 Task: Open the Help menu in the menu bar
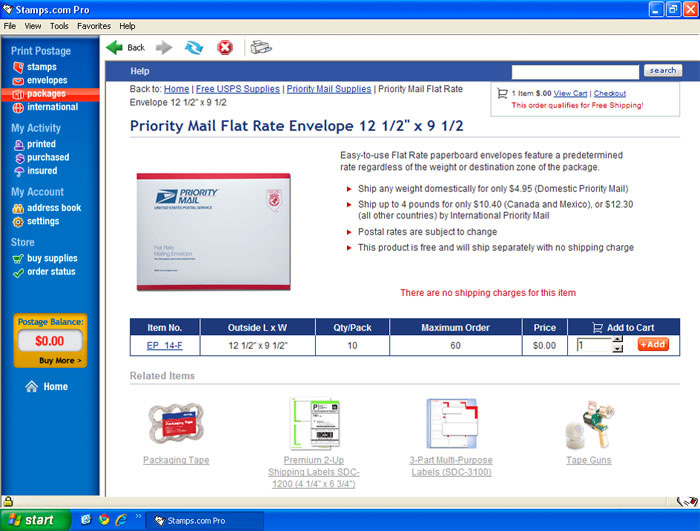coord(127,26)
